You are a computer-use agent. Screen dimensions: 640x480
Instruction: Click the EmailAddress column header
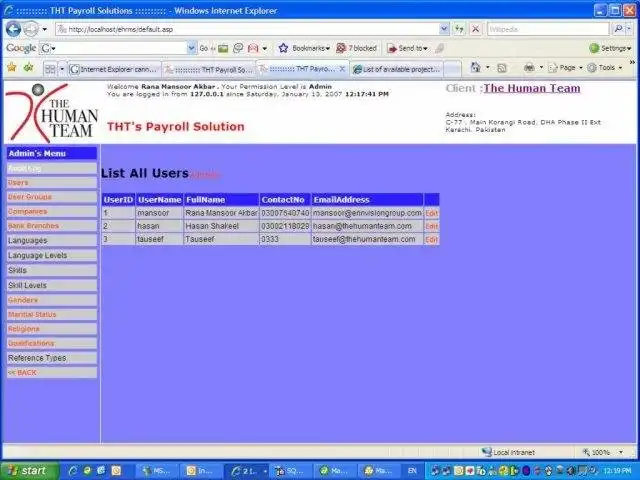(x=367, y=200)
